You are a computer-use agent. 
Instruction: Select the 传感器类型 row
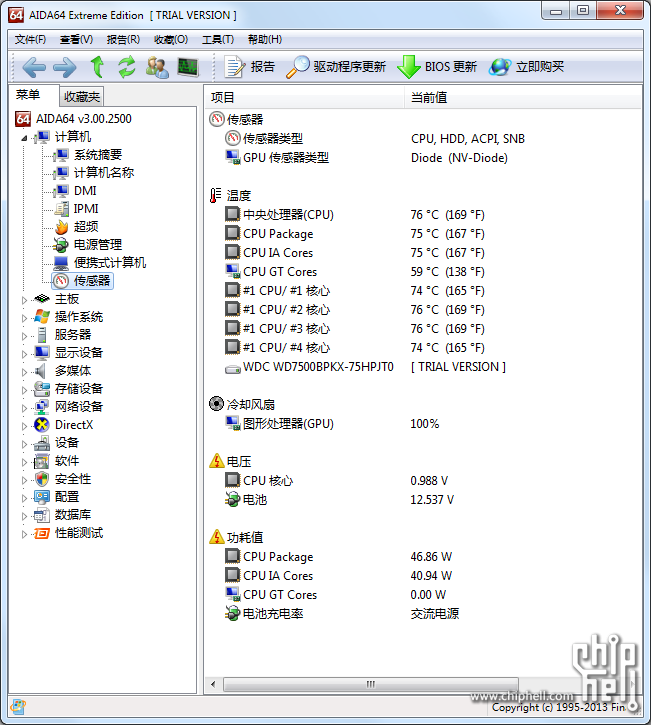coord(423,138)
